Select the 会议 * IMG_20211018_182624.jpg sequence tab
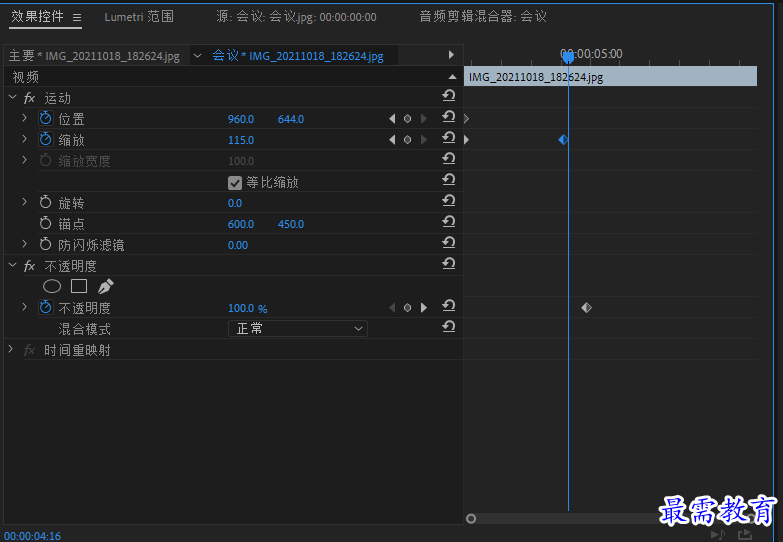783x542 pixels. (x=298, y=55)
